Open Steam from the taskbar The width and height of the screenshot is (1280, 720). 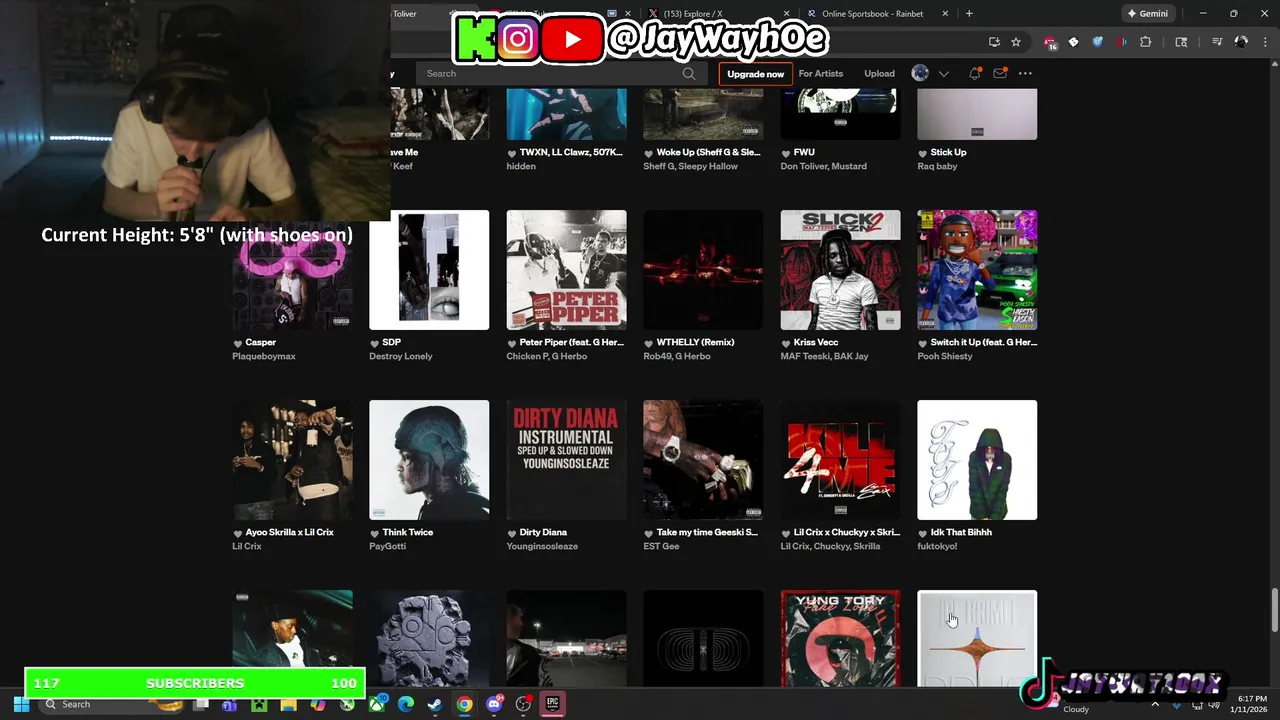(434, 704)
